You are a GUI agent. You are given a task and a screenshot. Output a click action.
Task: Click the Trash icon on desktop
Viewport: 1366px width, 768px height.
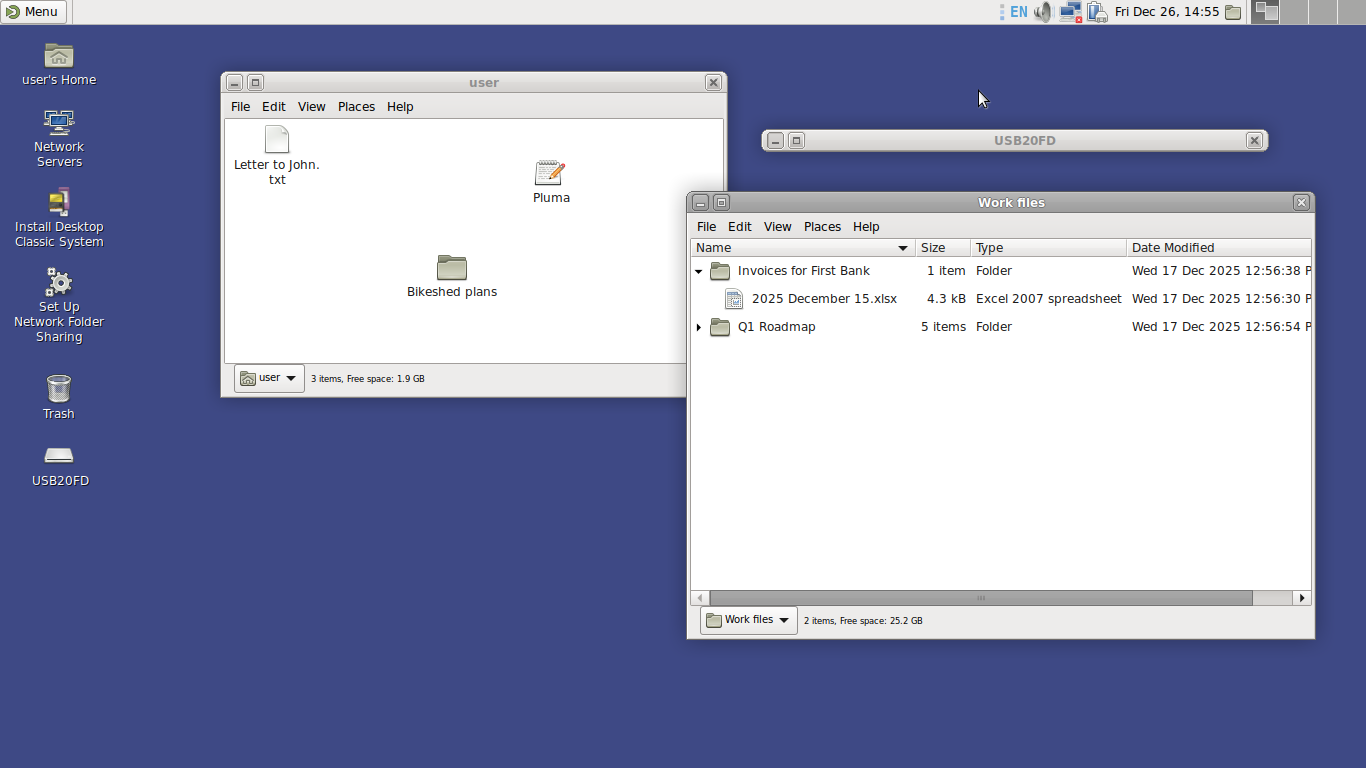point(59,389)
